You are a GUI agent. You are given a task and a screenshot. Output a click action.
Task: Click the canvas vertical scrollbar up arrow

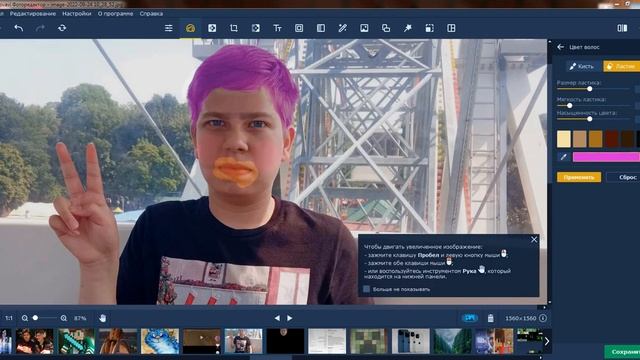point(549,42)
